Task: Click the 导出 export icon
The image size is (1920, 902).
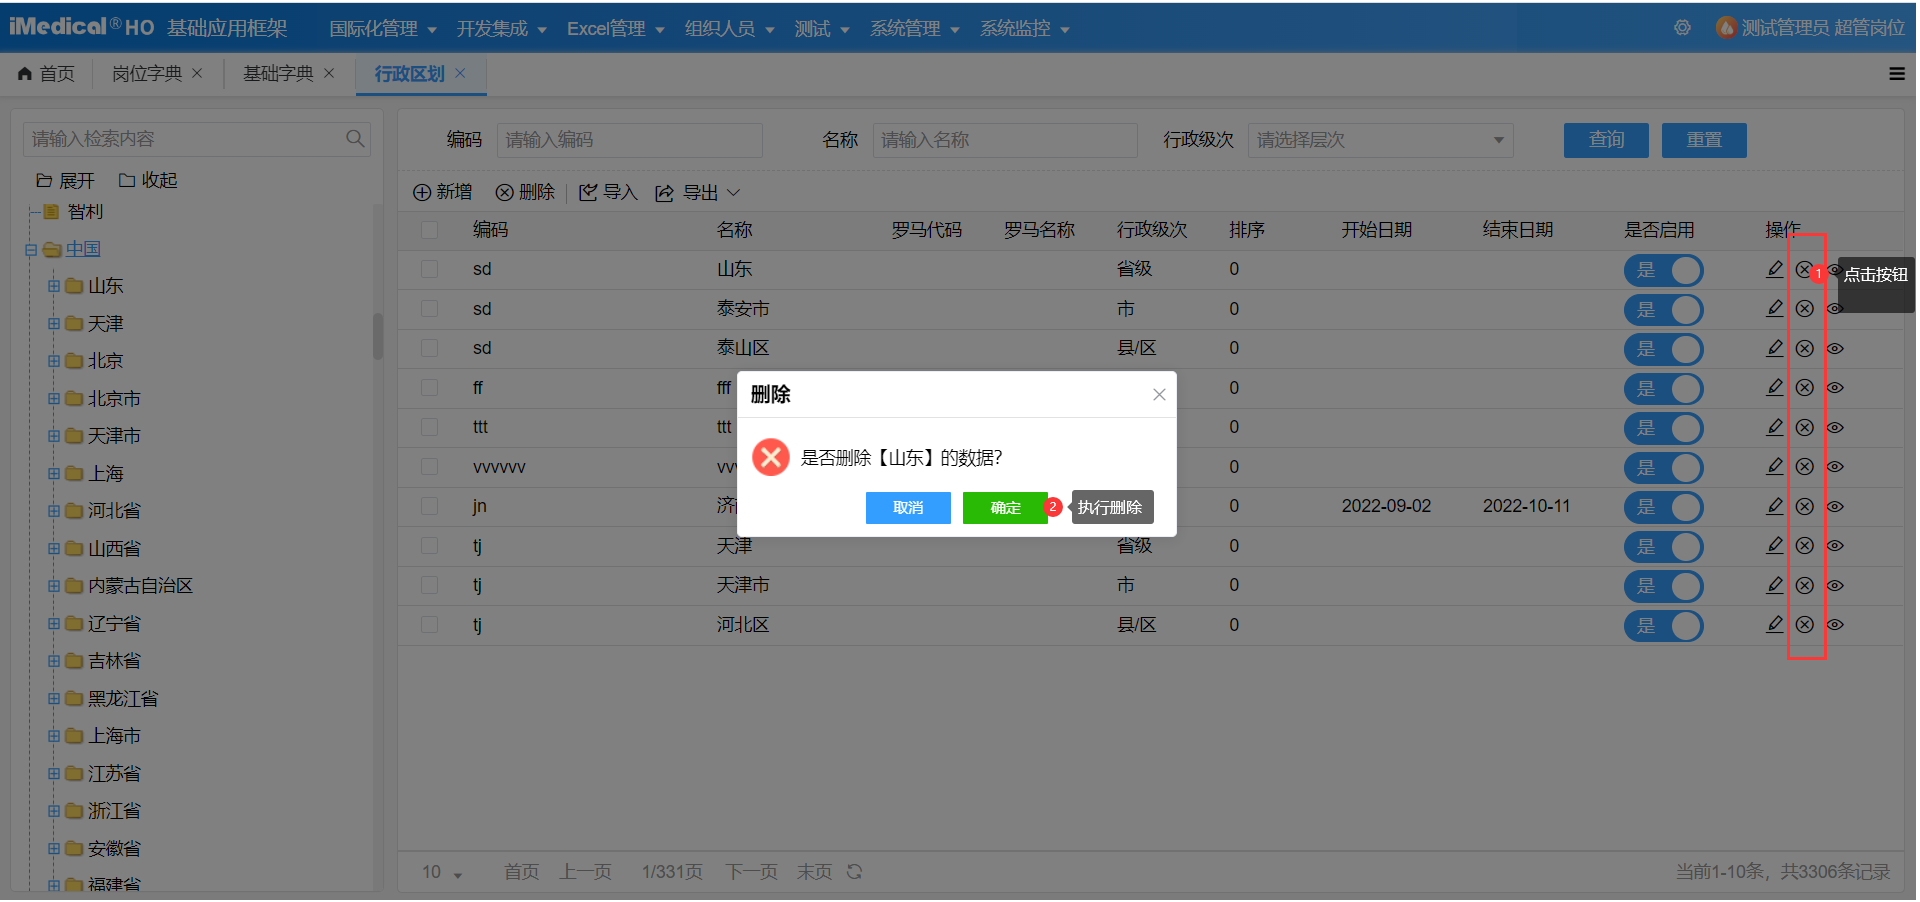Action: 665,192
